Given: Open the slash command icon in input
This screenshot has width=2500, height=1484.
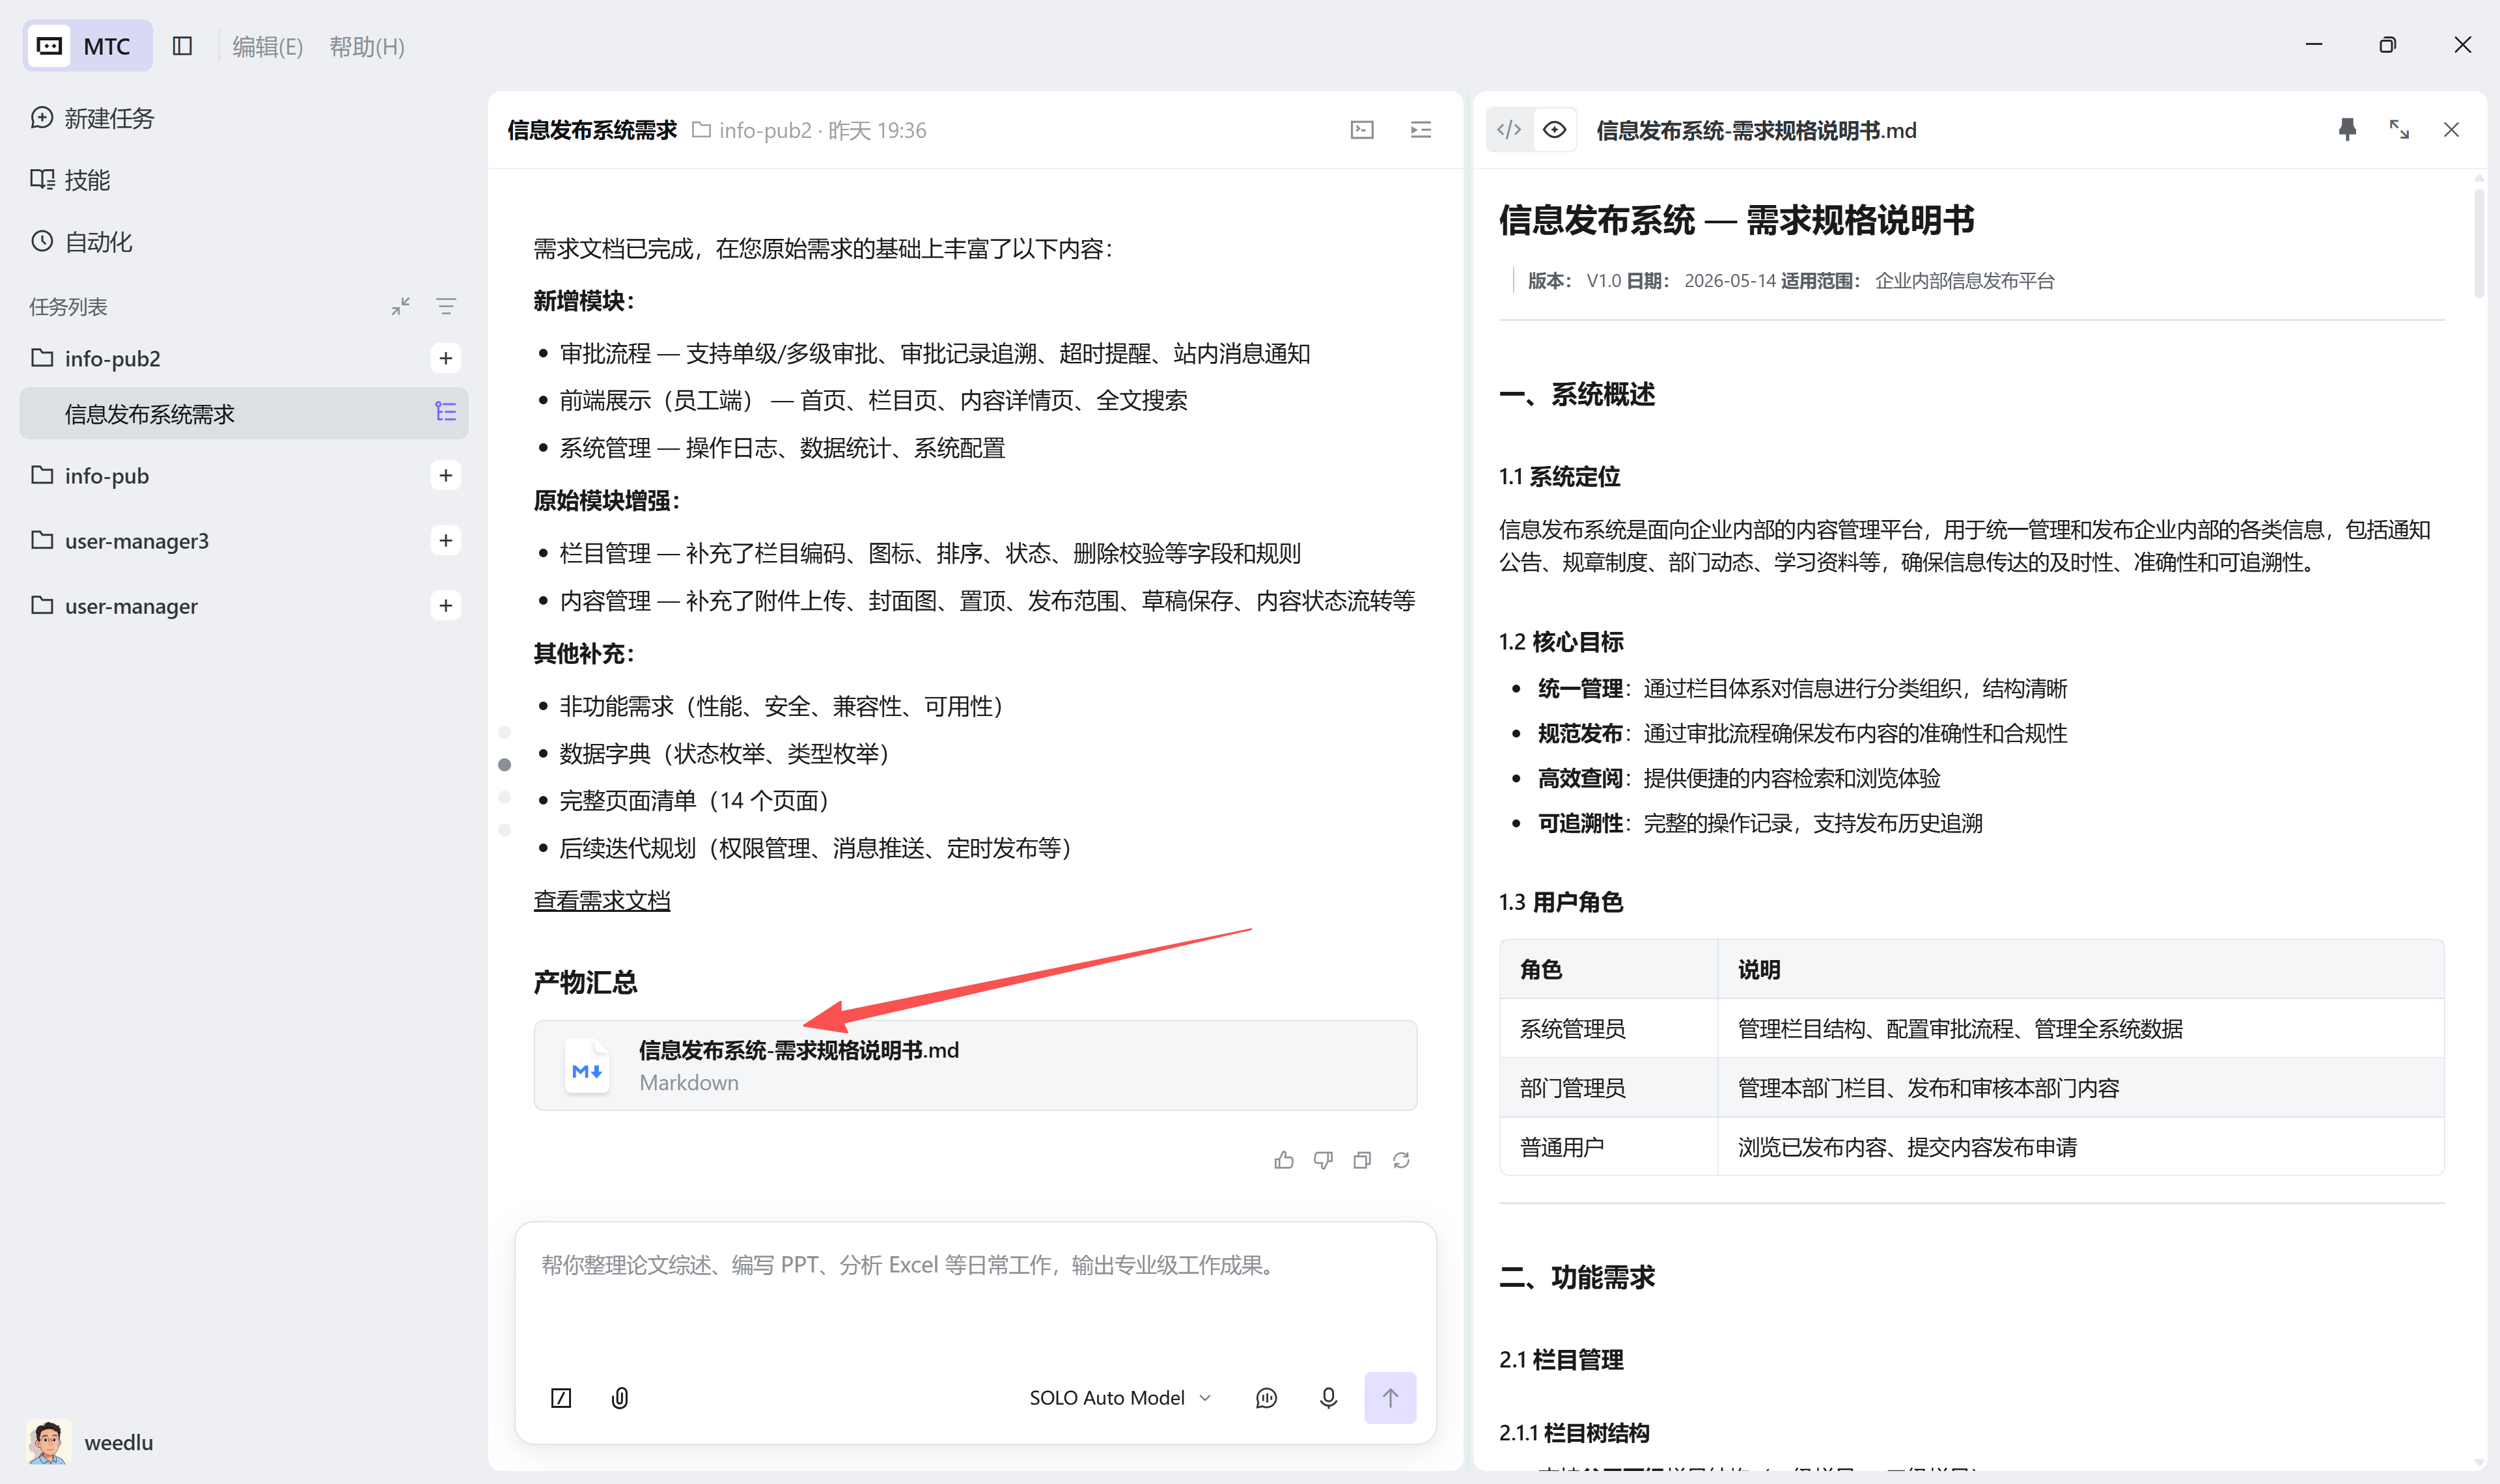Looking at the screenshot, I should 561,1398.
